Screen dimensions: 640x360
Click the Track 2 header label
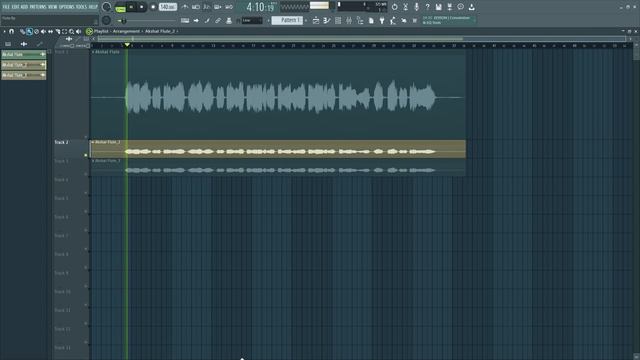[62, 142]
